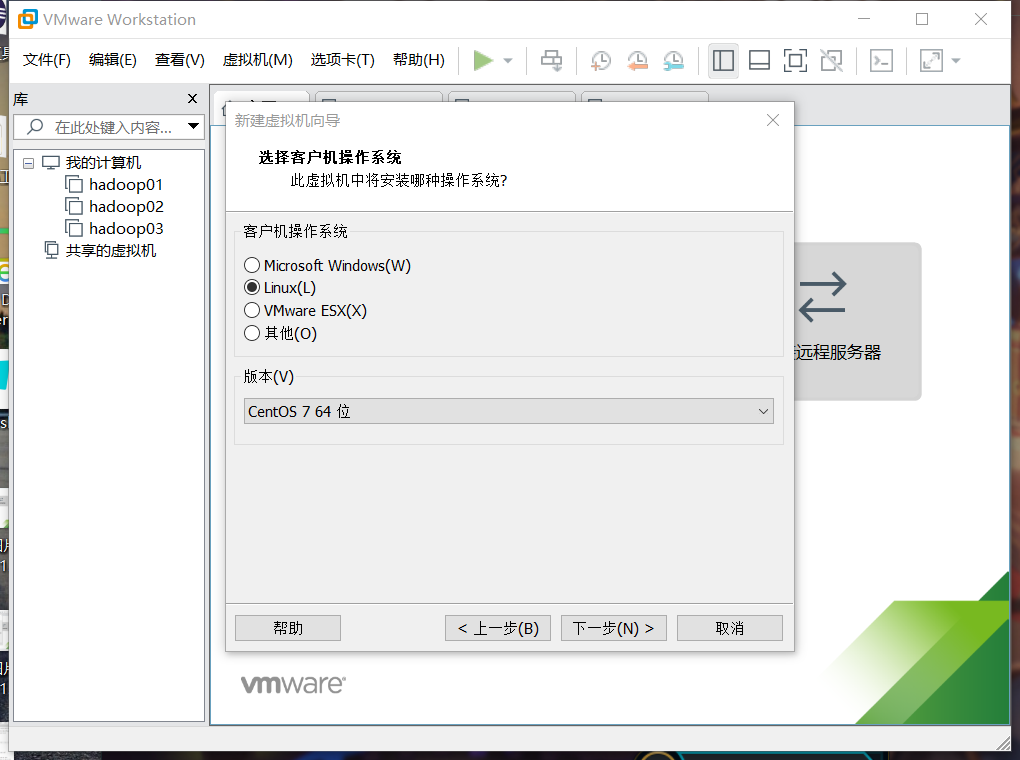This screenshot has height=760, width=1020.
Task: Select 共享的虚拟机 in the tree
Action: point(111,251)
